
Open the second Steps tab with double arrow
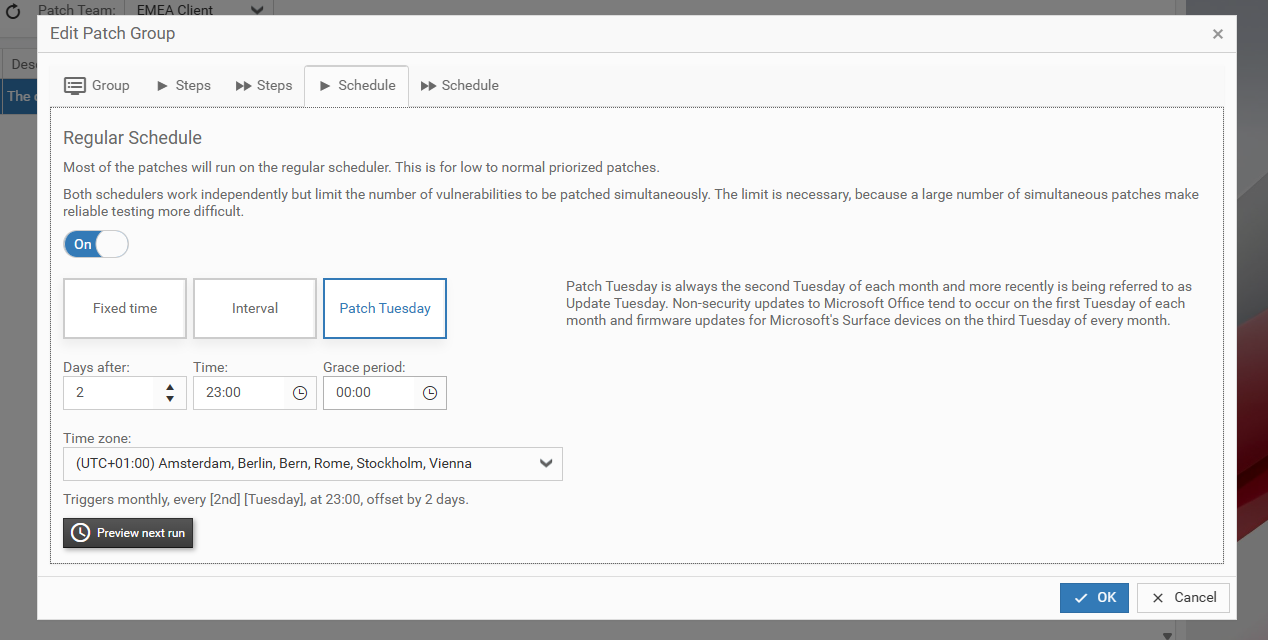click(264, 85)
